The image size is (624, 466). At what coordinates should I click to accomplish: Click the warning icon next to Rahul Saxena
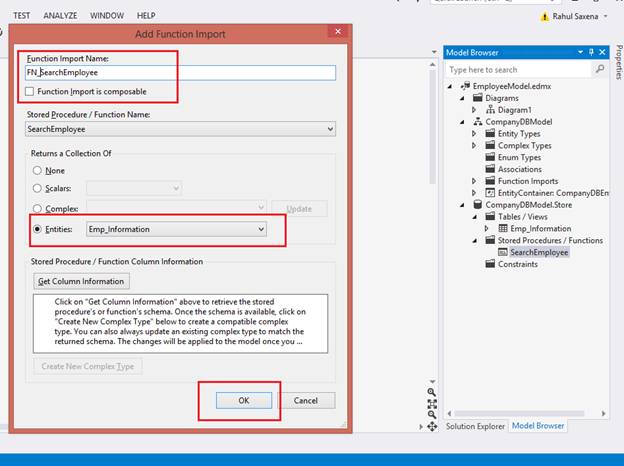544,17
